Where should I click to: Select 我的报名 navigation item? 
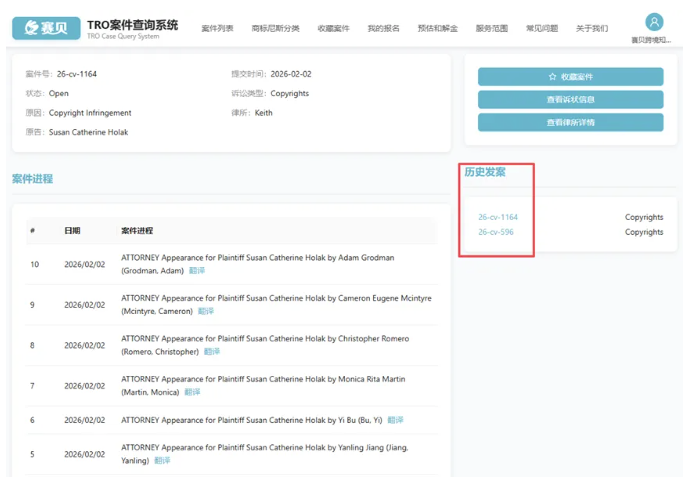[383, 29]
